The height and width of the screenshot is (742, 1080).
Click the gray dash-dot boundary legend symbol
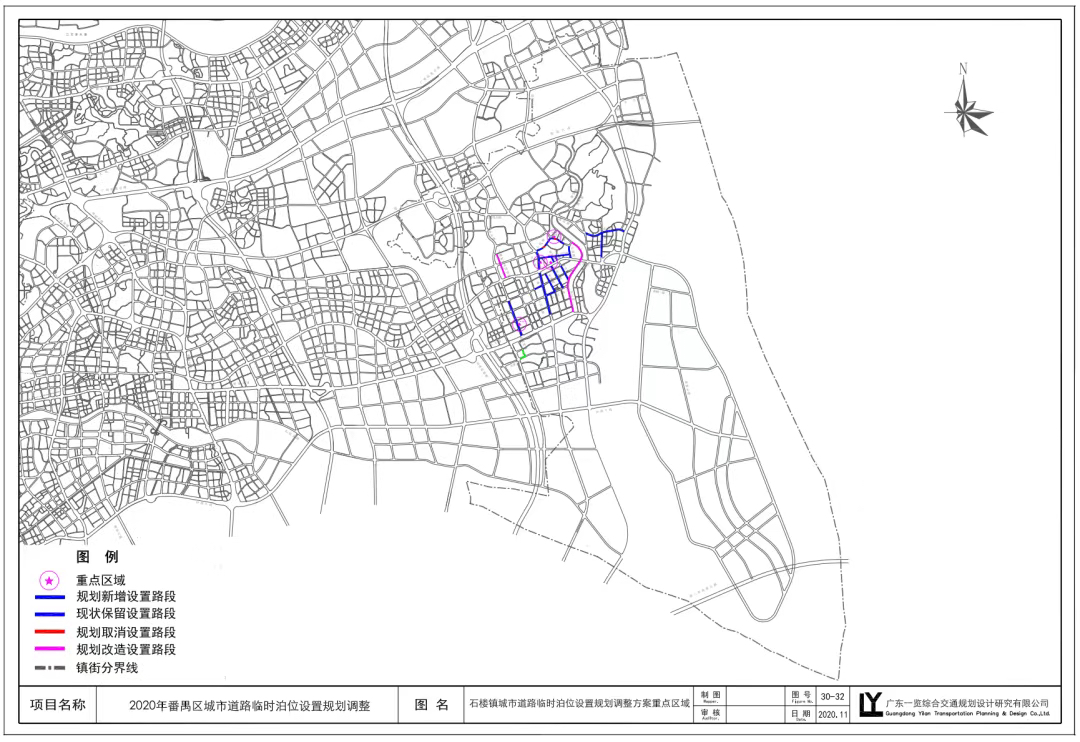(50, 667)
